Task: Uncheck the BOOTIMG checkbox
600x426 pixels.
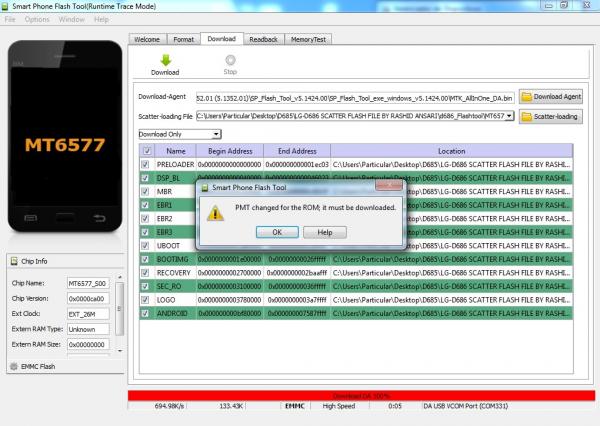Action: [145, 259]
